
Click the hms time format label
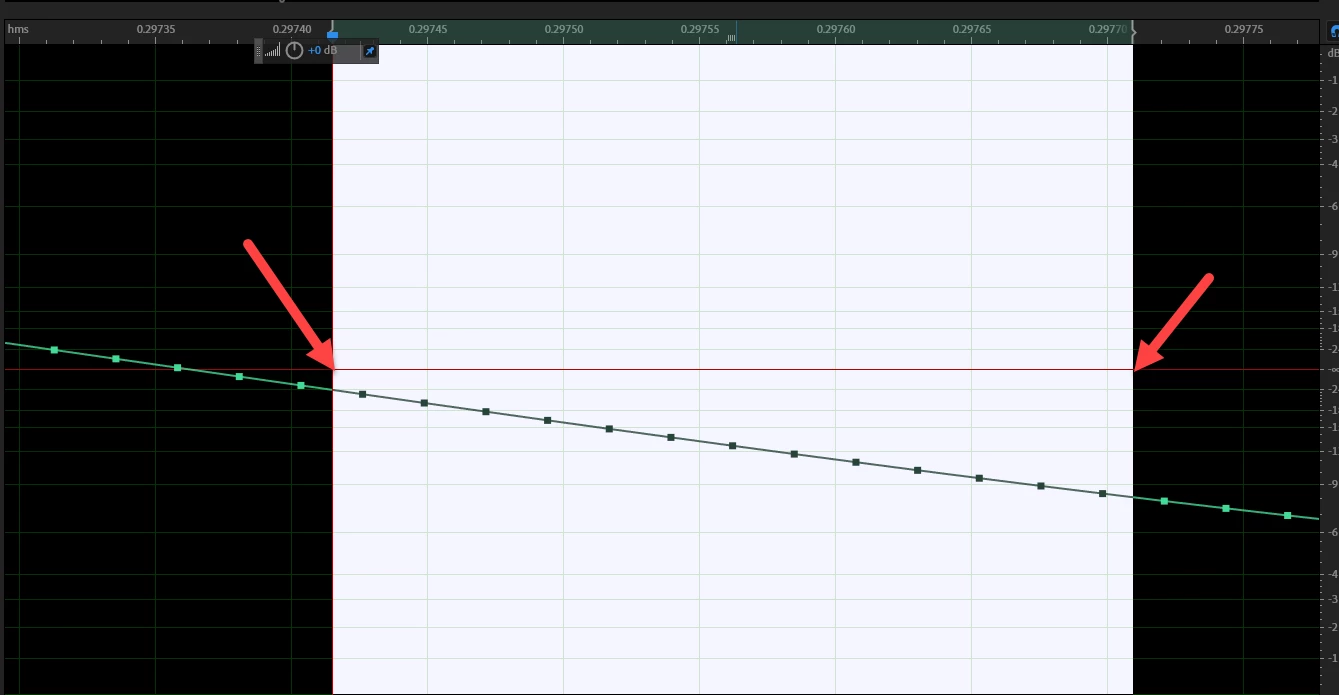click(18, 30)
